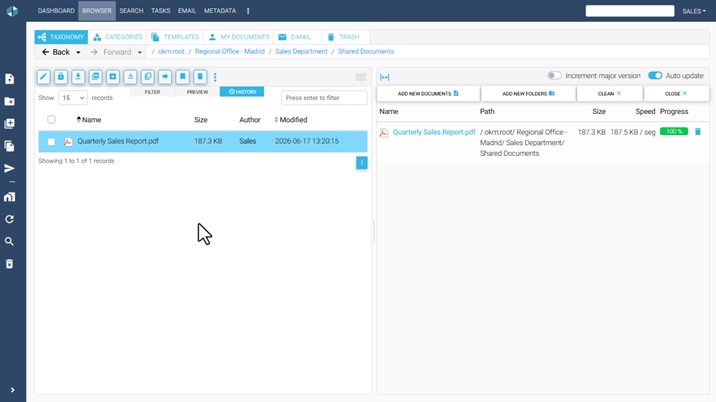The image size is (716, 402).
Task: Sort the file list by Name column
Action: pyautogui.click(x=89, y=120)
